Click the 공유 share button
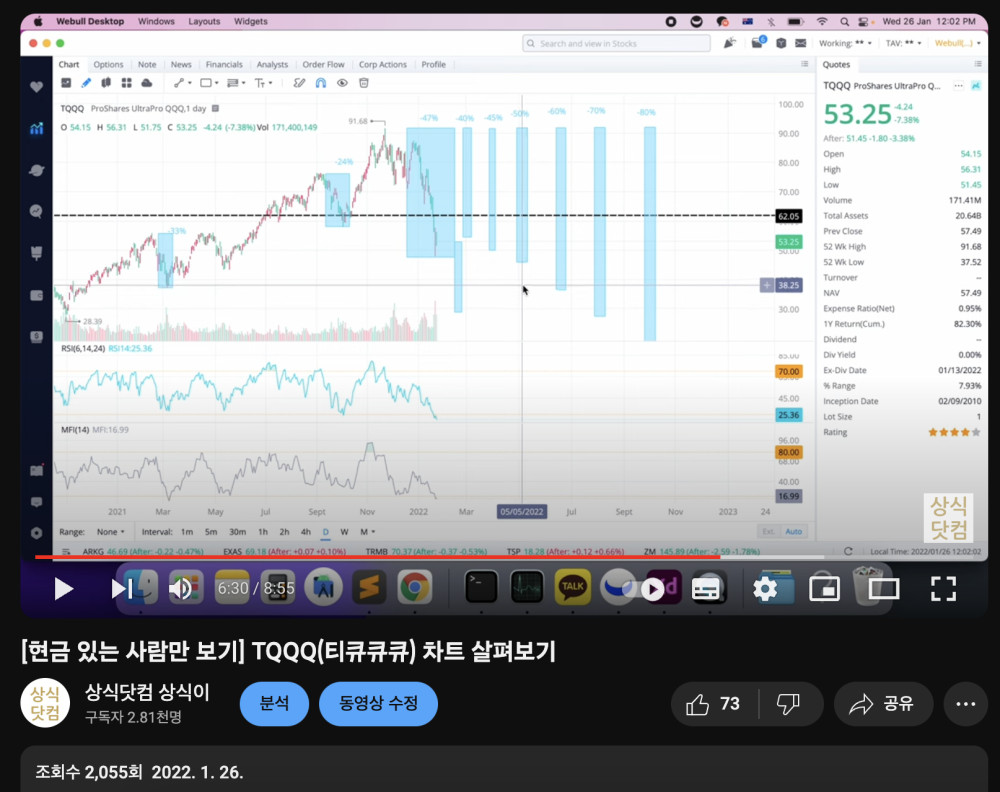1000x792 pixels. point(883,703)
